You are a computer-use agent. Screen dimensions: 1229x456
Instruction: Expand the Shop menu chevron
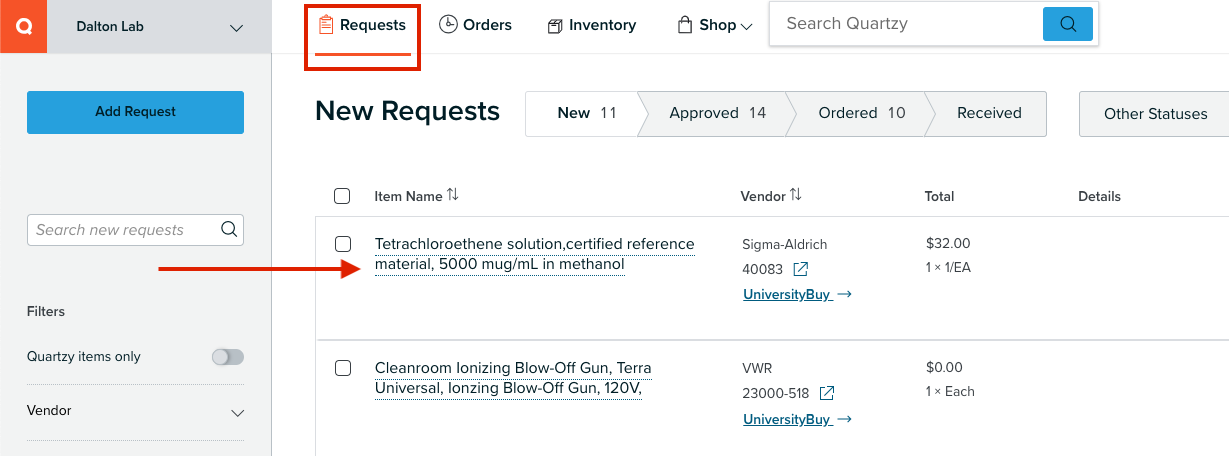pos(746,27)
